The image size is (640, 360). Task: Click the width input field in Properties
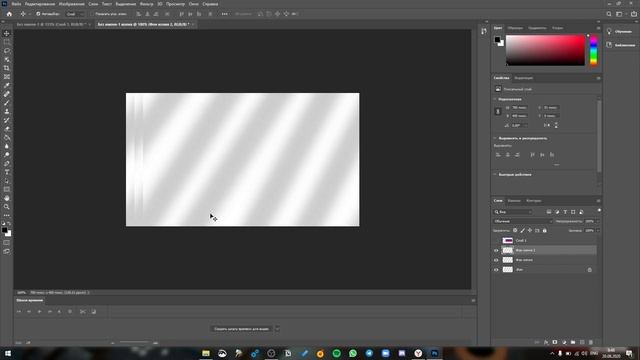[x=519, y=108]
